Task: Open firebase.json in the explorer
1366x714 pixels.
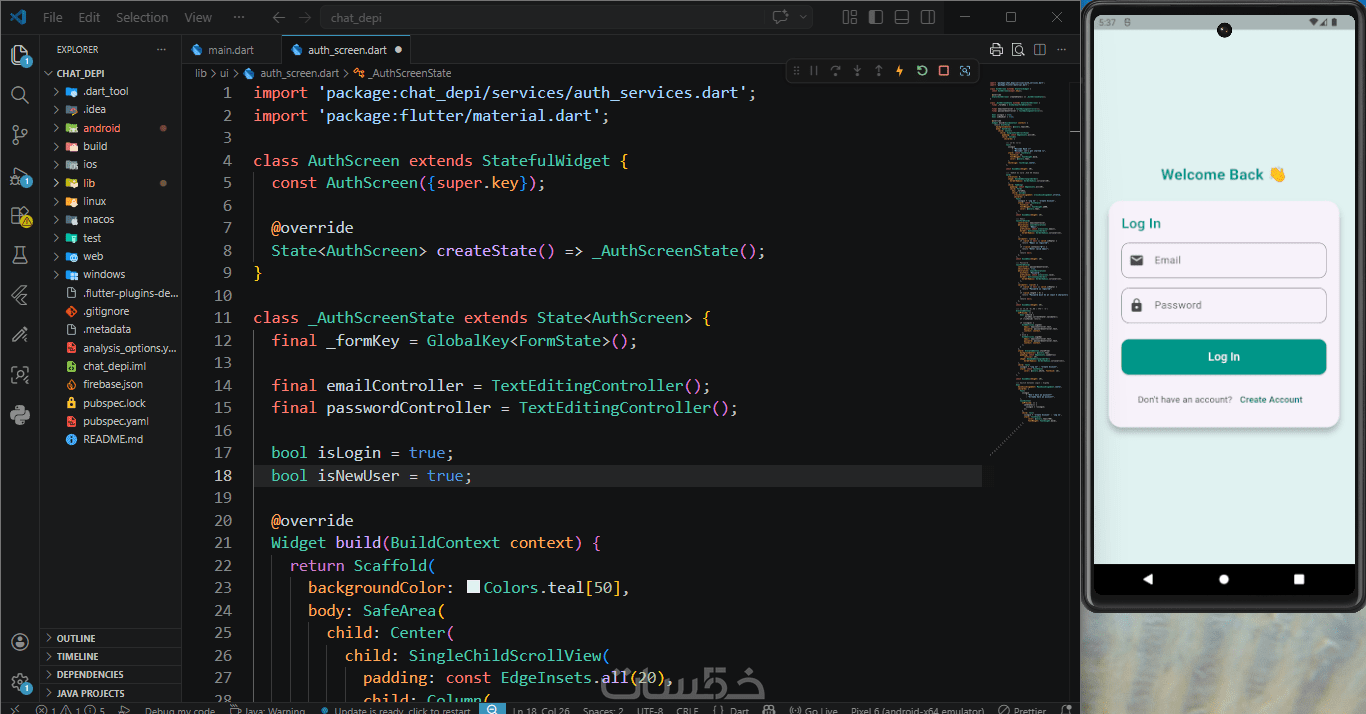Action: tap(111, 384)
